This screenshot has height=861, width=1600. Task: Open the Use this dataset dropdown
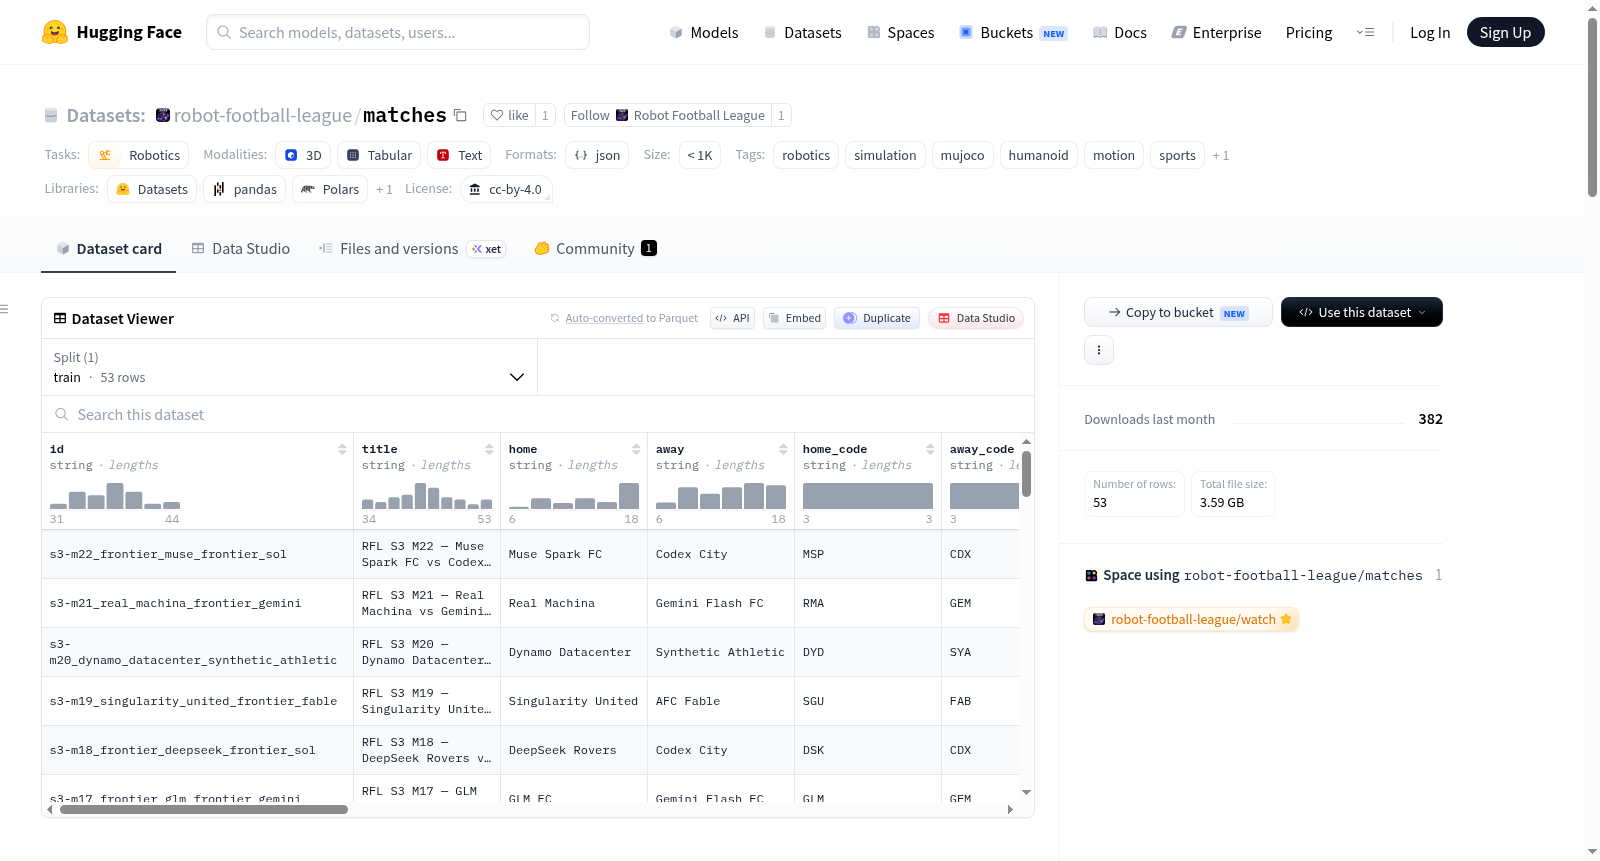(x=1362, y=312)
